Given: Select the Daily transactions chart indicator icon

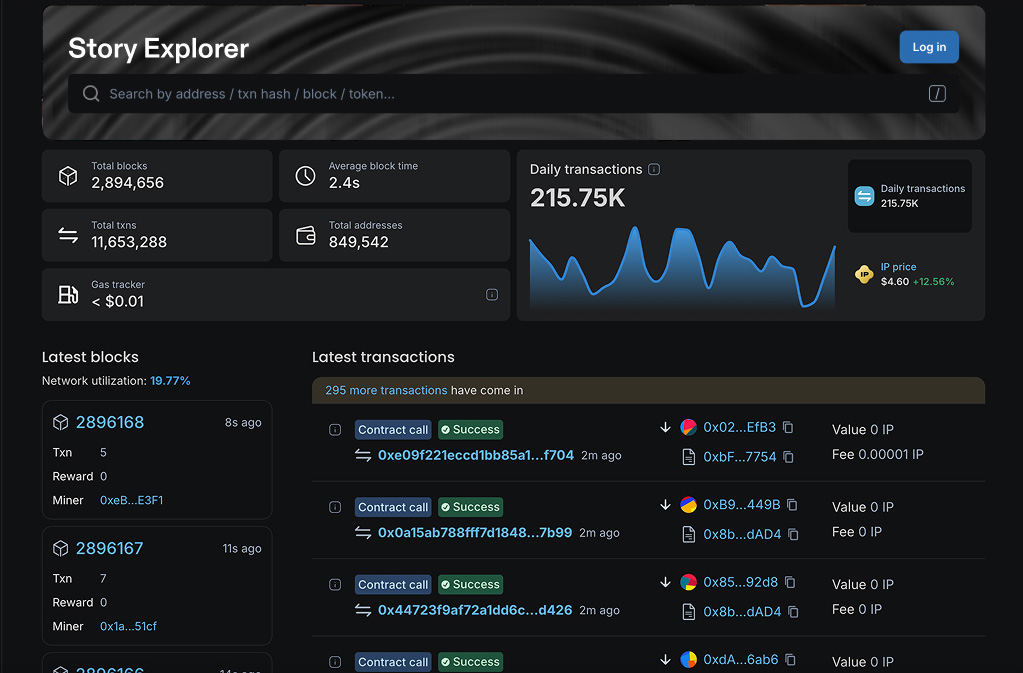Looking at the screenshot, I should [864, 196].
